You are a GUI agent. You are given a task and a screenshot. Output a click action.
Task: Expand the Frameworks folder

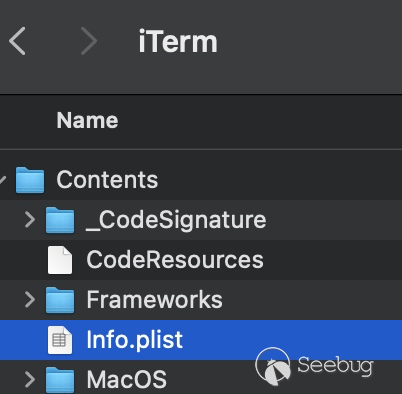pyautogui.click(x=30, y=300)
